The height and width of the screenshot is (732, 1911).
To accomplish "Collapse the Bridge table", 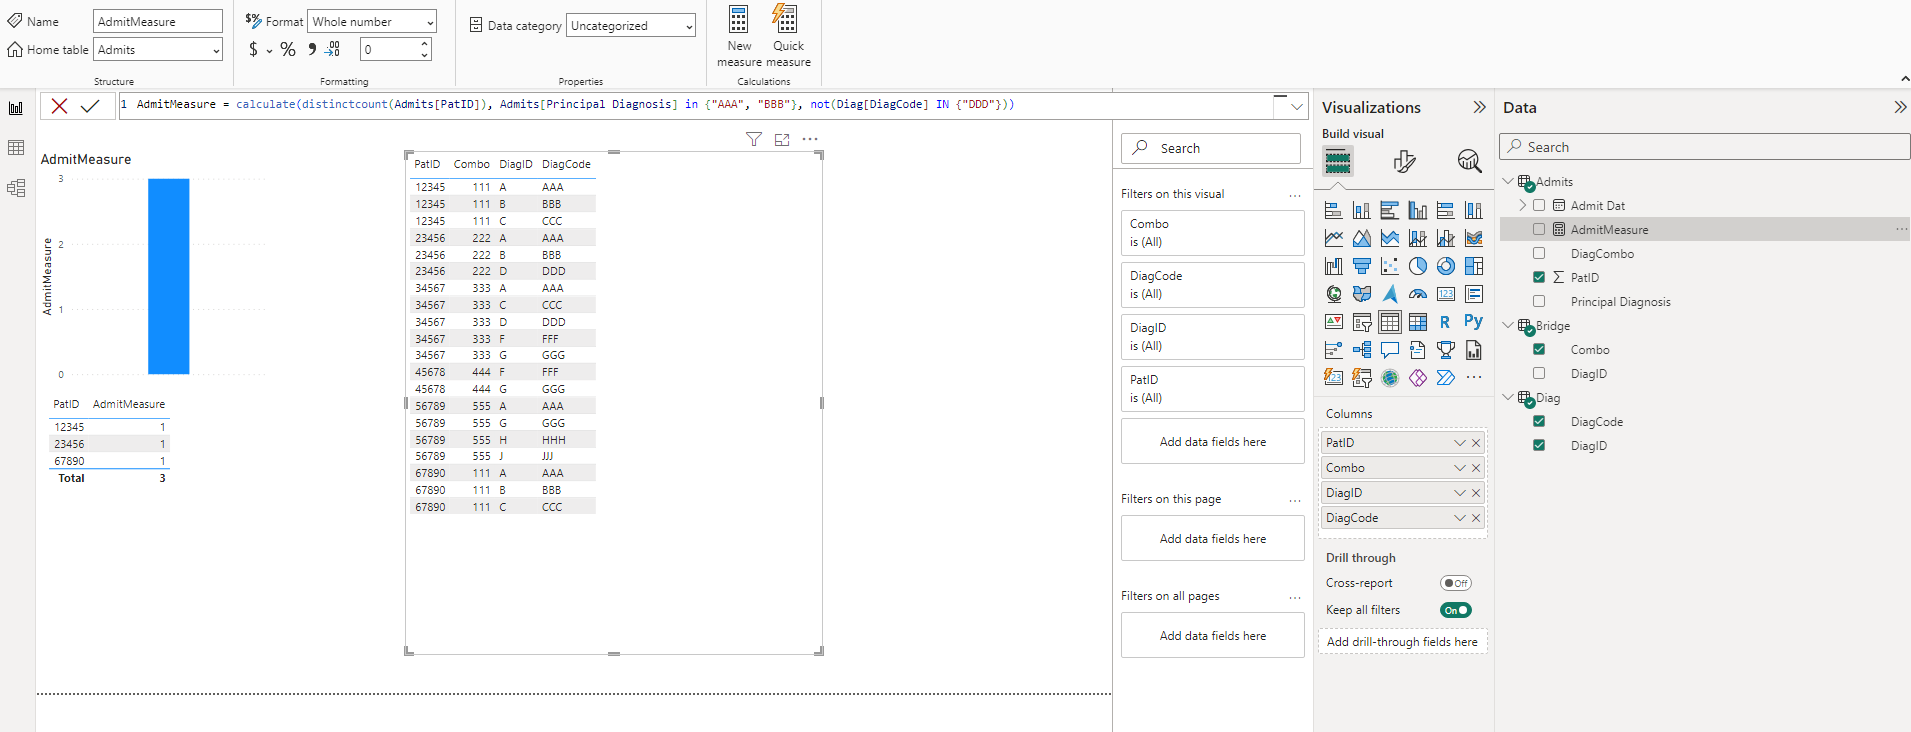I will 1508,325.
